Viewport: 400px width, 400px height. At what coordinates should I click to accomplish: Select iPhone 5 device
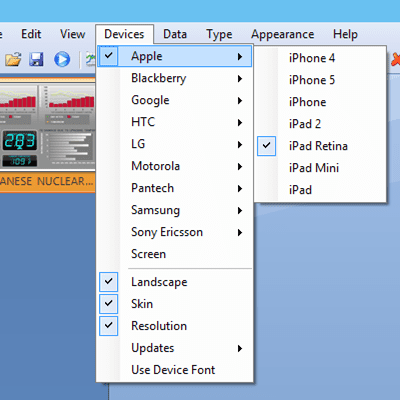[x=320, y=80]
